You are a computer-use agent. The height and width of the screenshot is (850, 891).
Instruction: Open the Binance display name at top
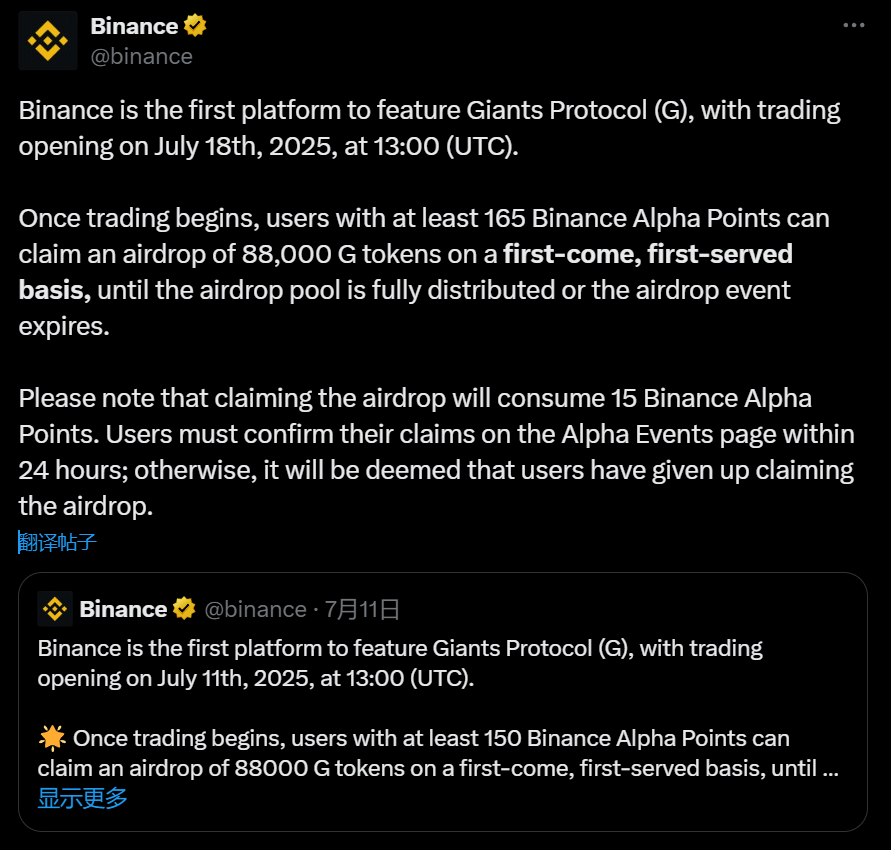[x=134, y=26]
